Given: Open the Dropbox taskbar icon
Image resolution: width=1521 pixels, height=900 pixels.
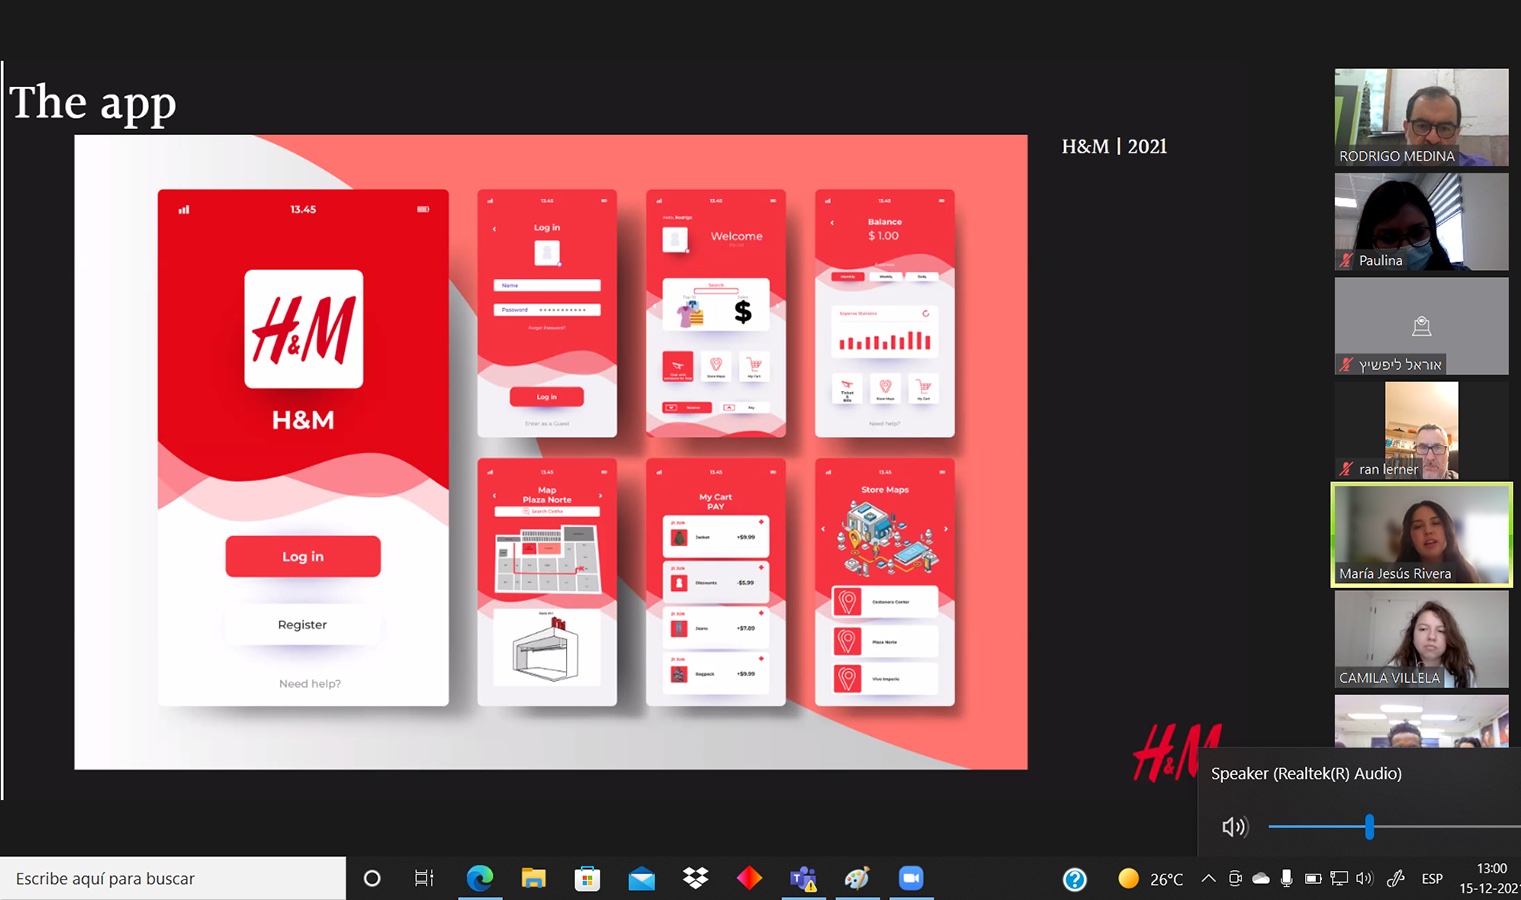Looking at the screenshot, I should click(695, 878).
